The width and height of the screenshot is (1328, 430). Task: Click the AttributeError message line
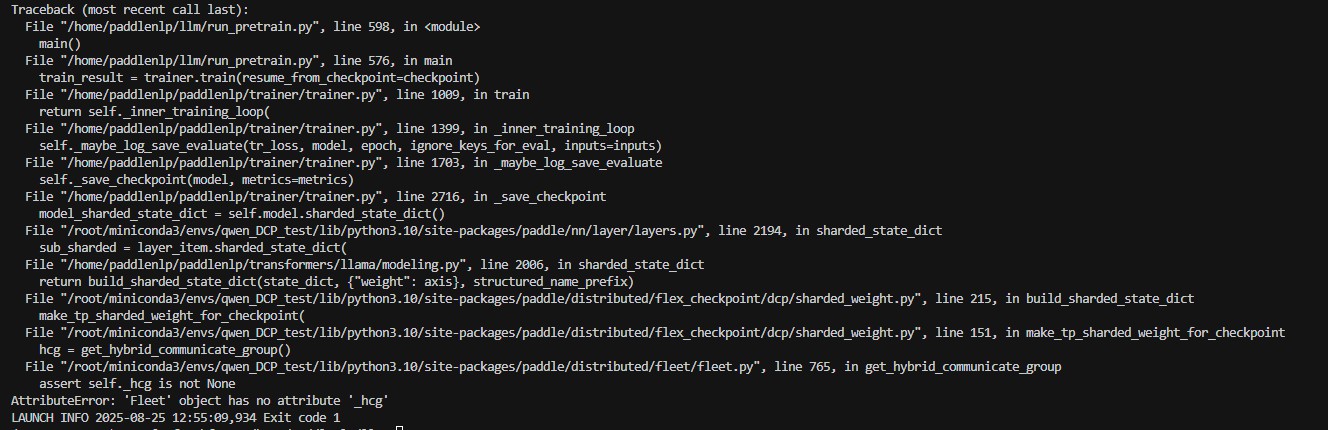tap(199, 400)
